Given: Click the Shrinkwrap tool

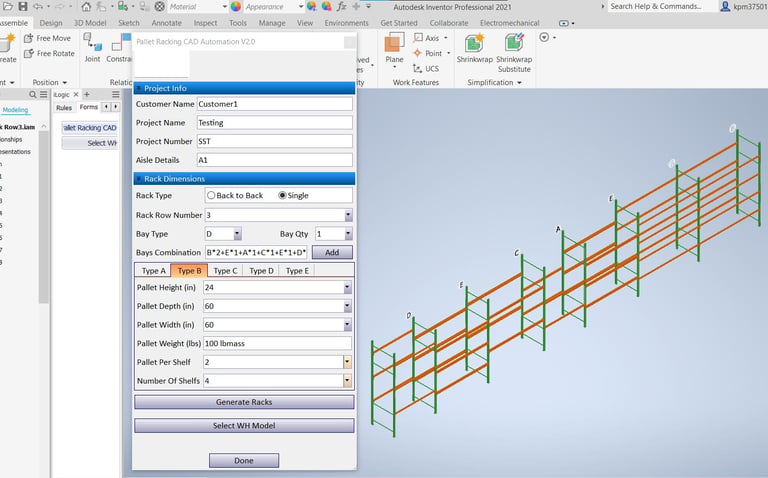Looking at the screenshot, I should [474, 48].
